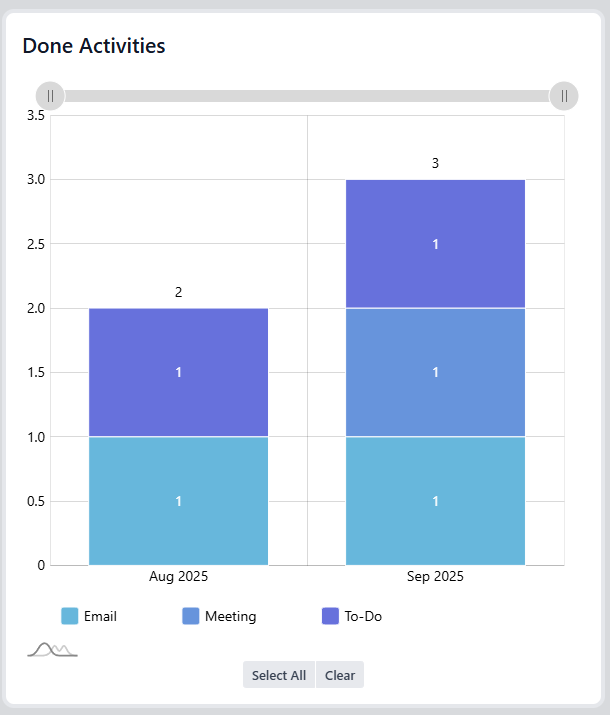Click the Done Activities chart title
Image resolution: width=610 pixels, height=715 pixels.
[94, 46]
